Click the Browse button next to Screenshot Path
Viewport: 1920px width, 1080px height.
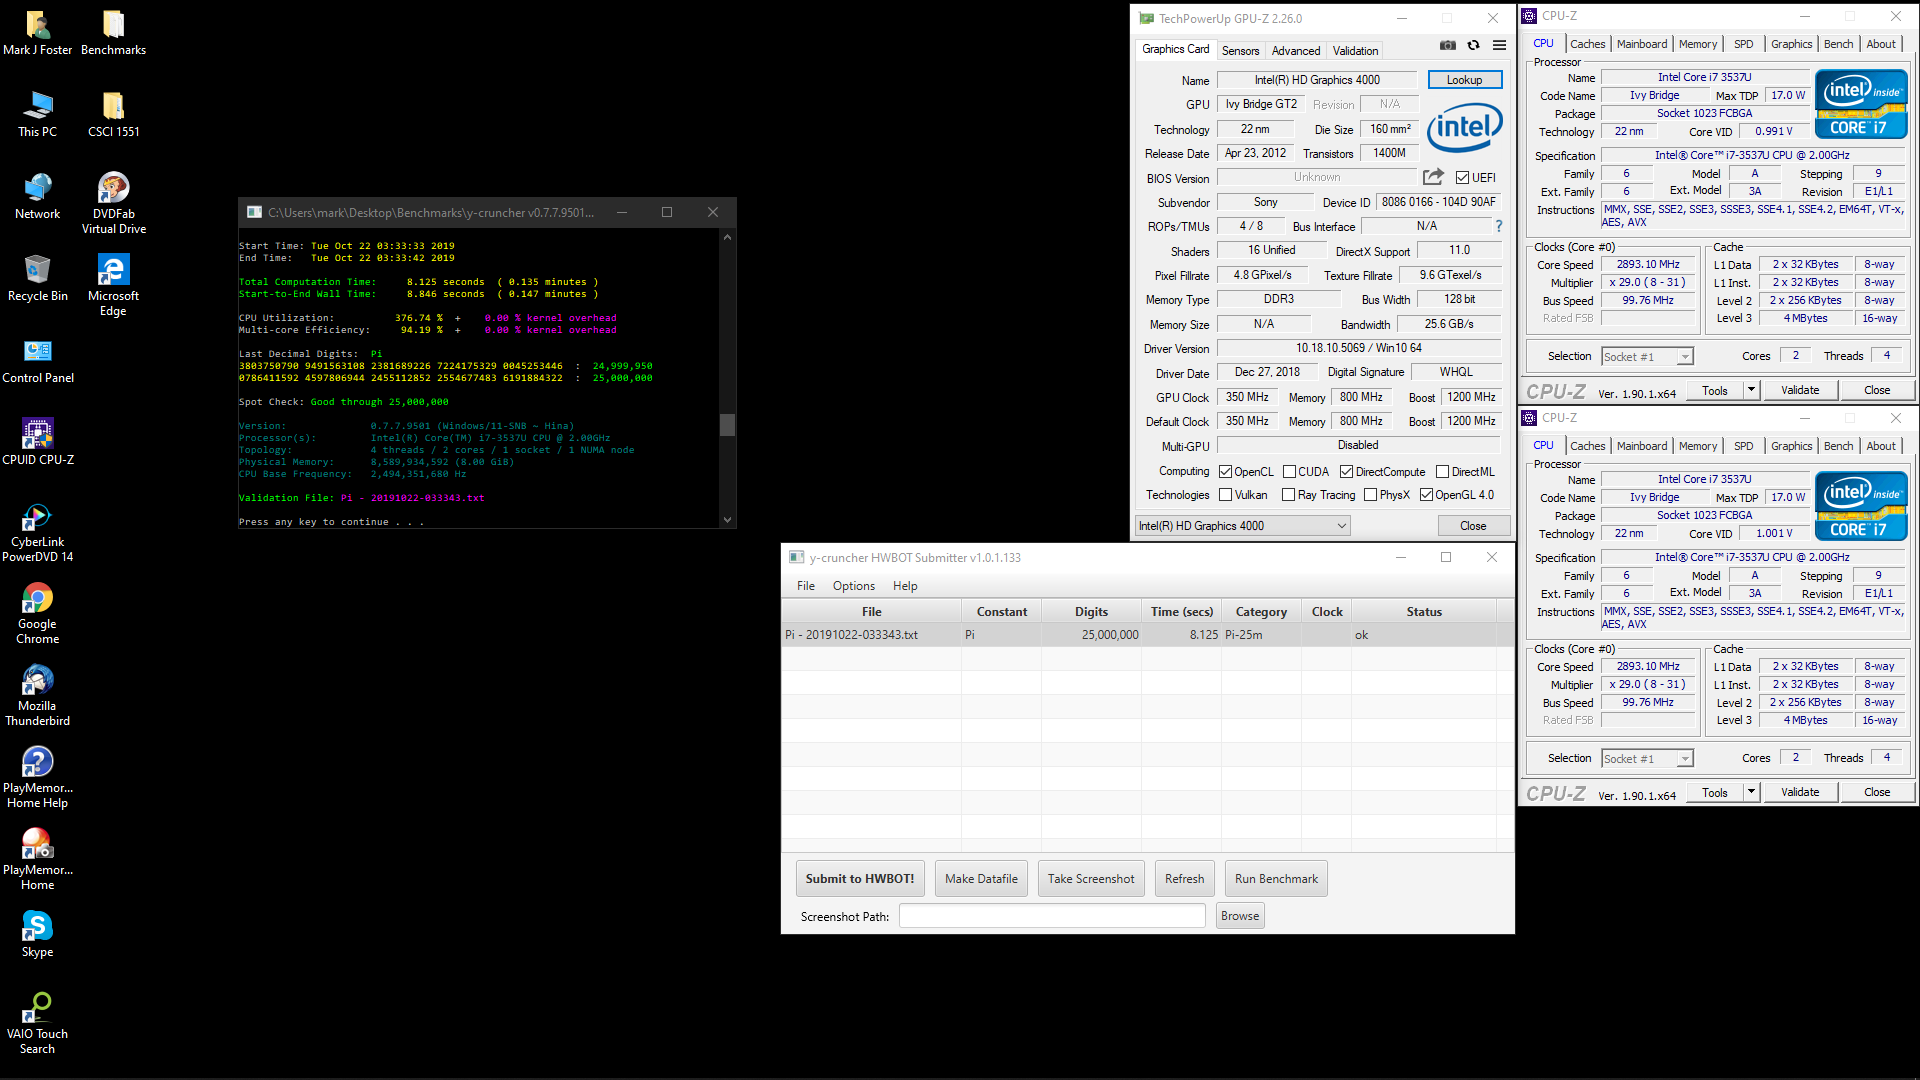[x=1240, y=916]
